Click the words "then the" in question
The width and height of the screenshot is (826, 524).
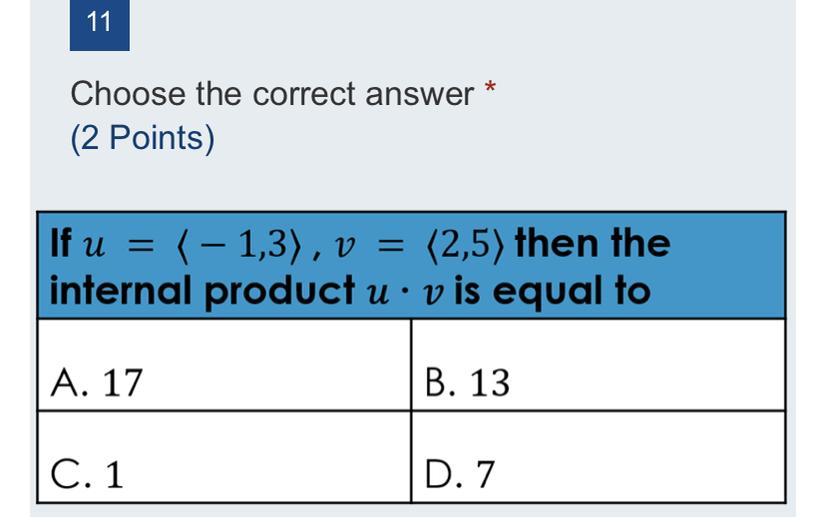pos(593,243)
